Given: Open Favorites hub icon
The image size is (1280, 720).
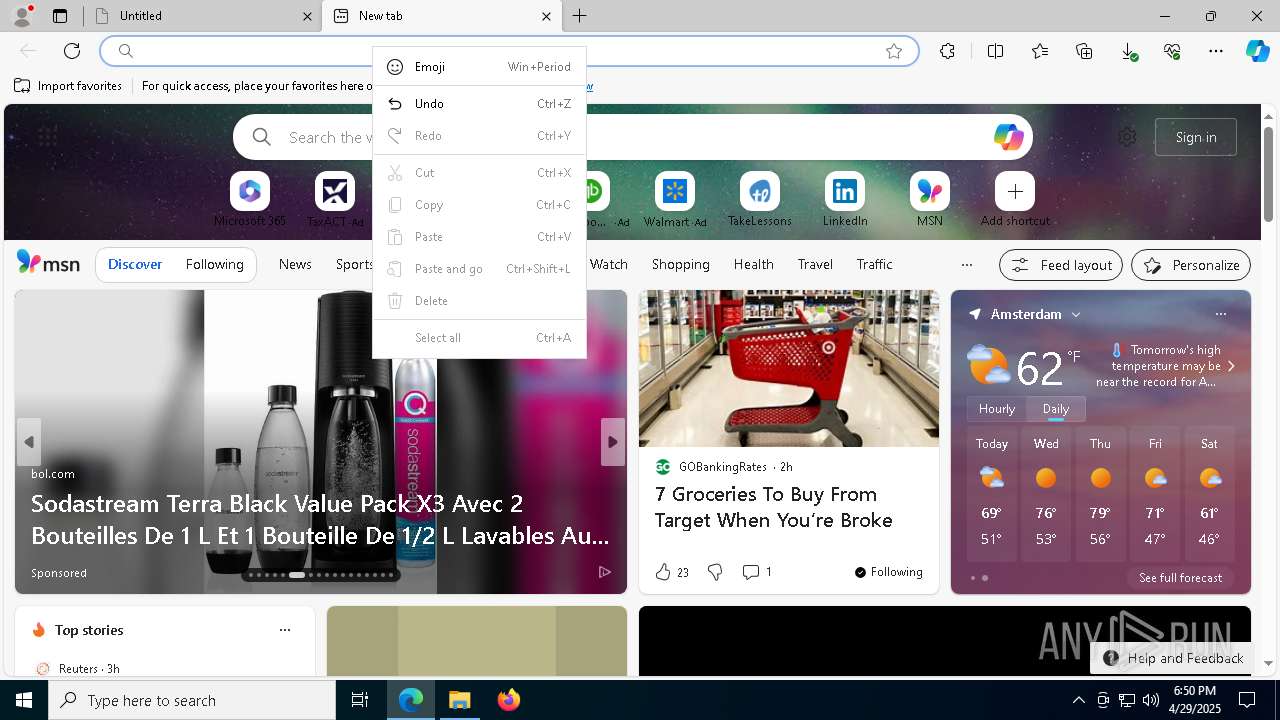Looking at the screenshot, I should [x=1040, y=51].
